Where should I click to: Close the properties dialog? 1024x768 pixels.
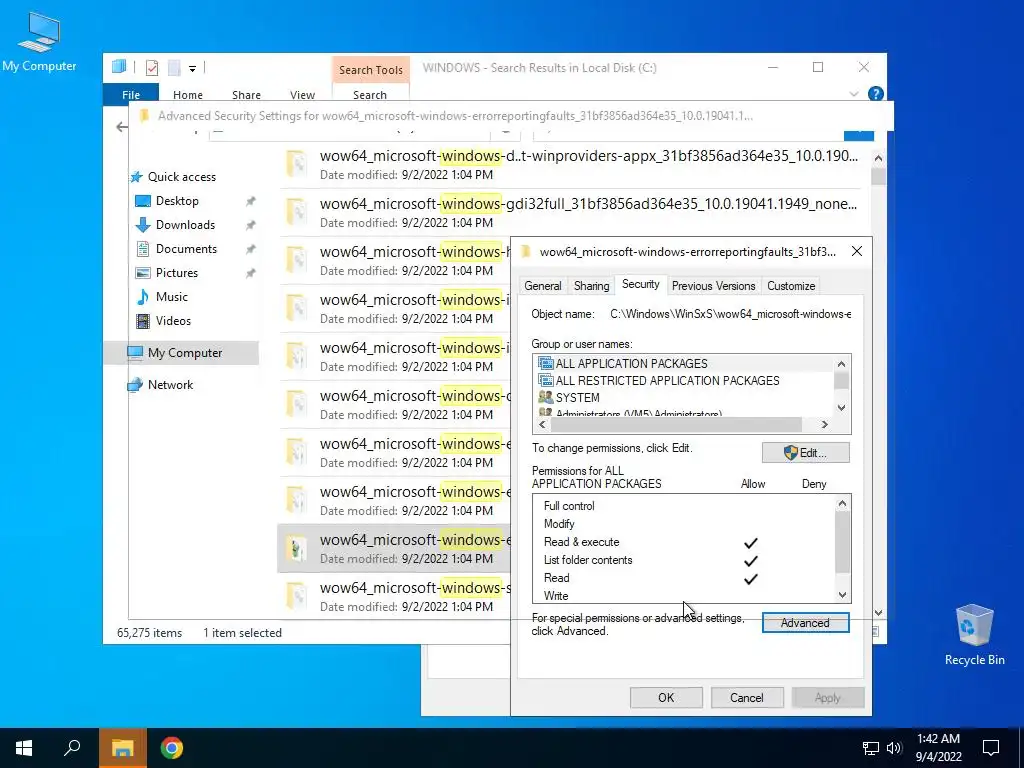(x=856, y=251)
